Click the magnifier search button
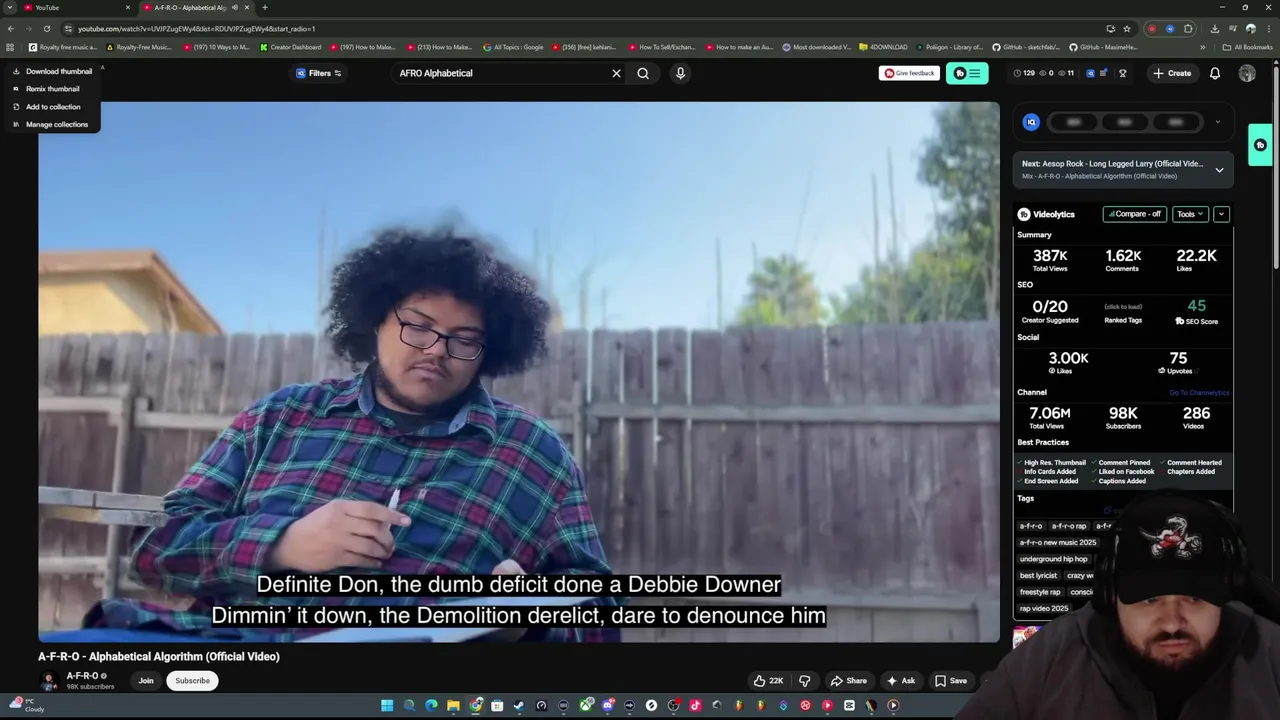1280x720 pixels. pos(643,73)
